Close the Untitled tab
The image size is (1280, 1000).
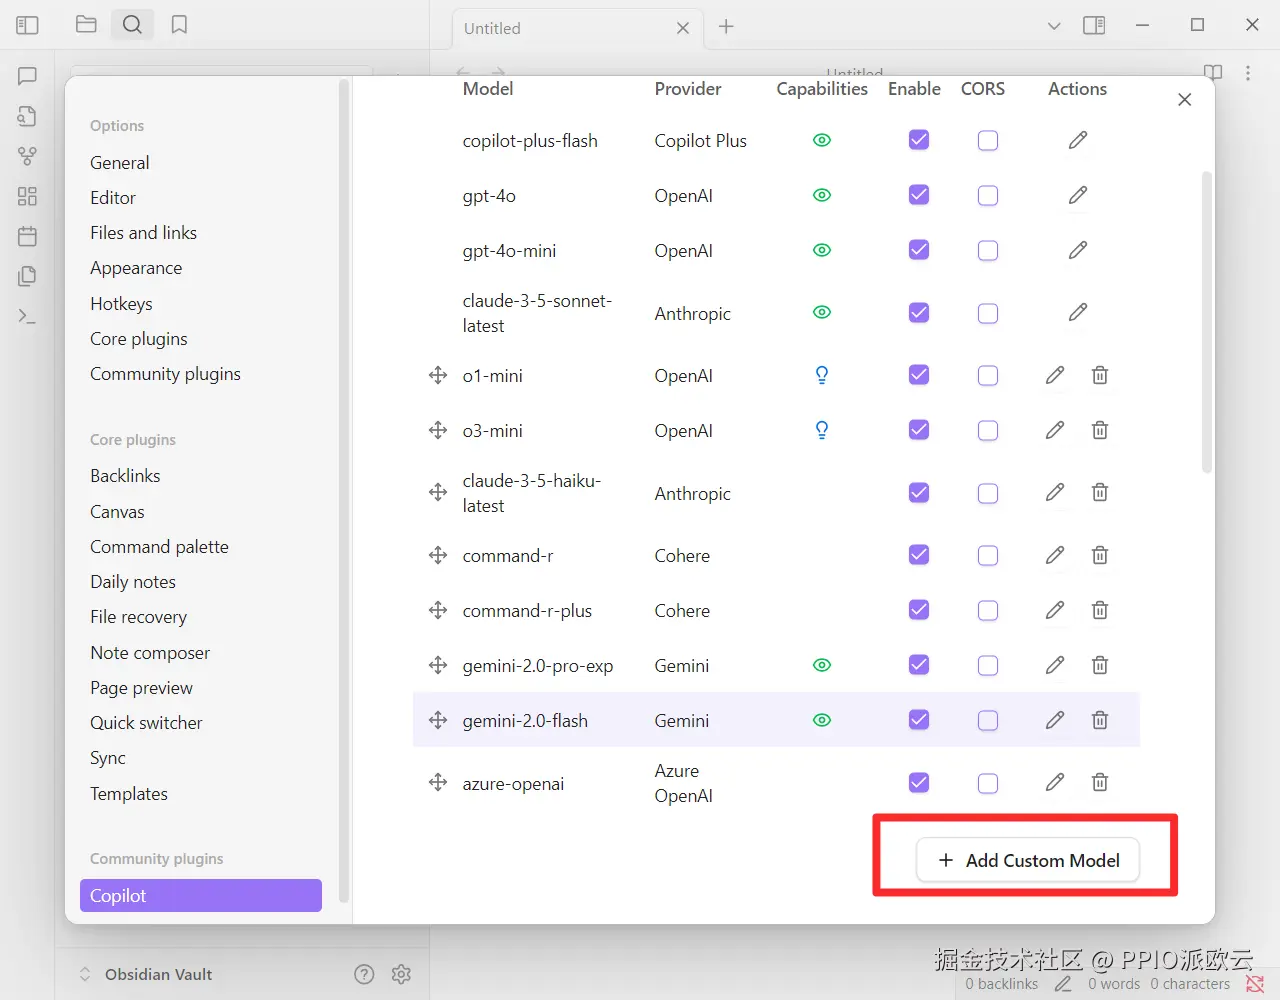(683, 28)
